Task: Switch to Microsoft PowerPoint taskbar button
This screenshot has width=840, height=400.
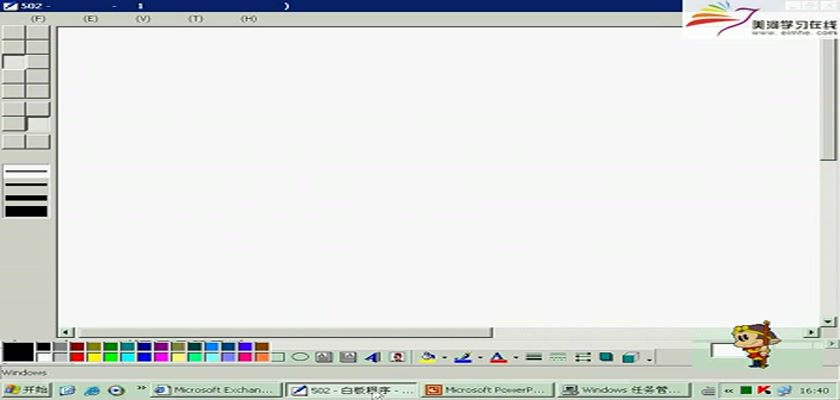Action: (x=486, y=390)
